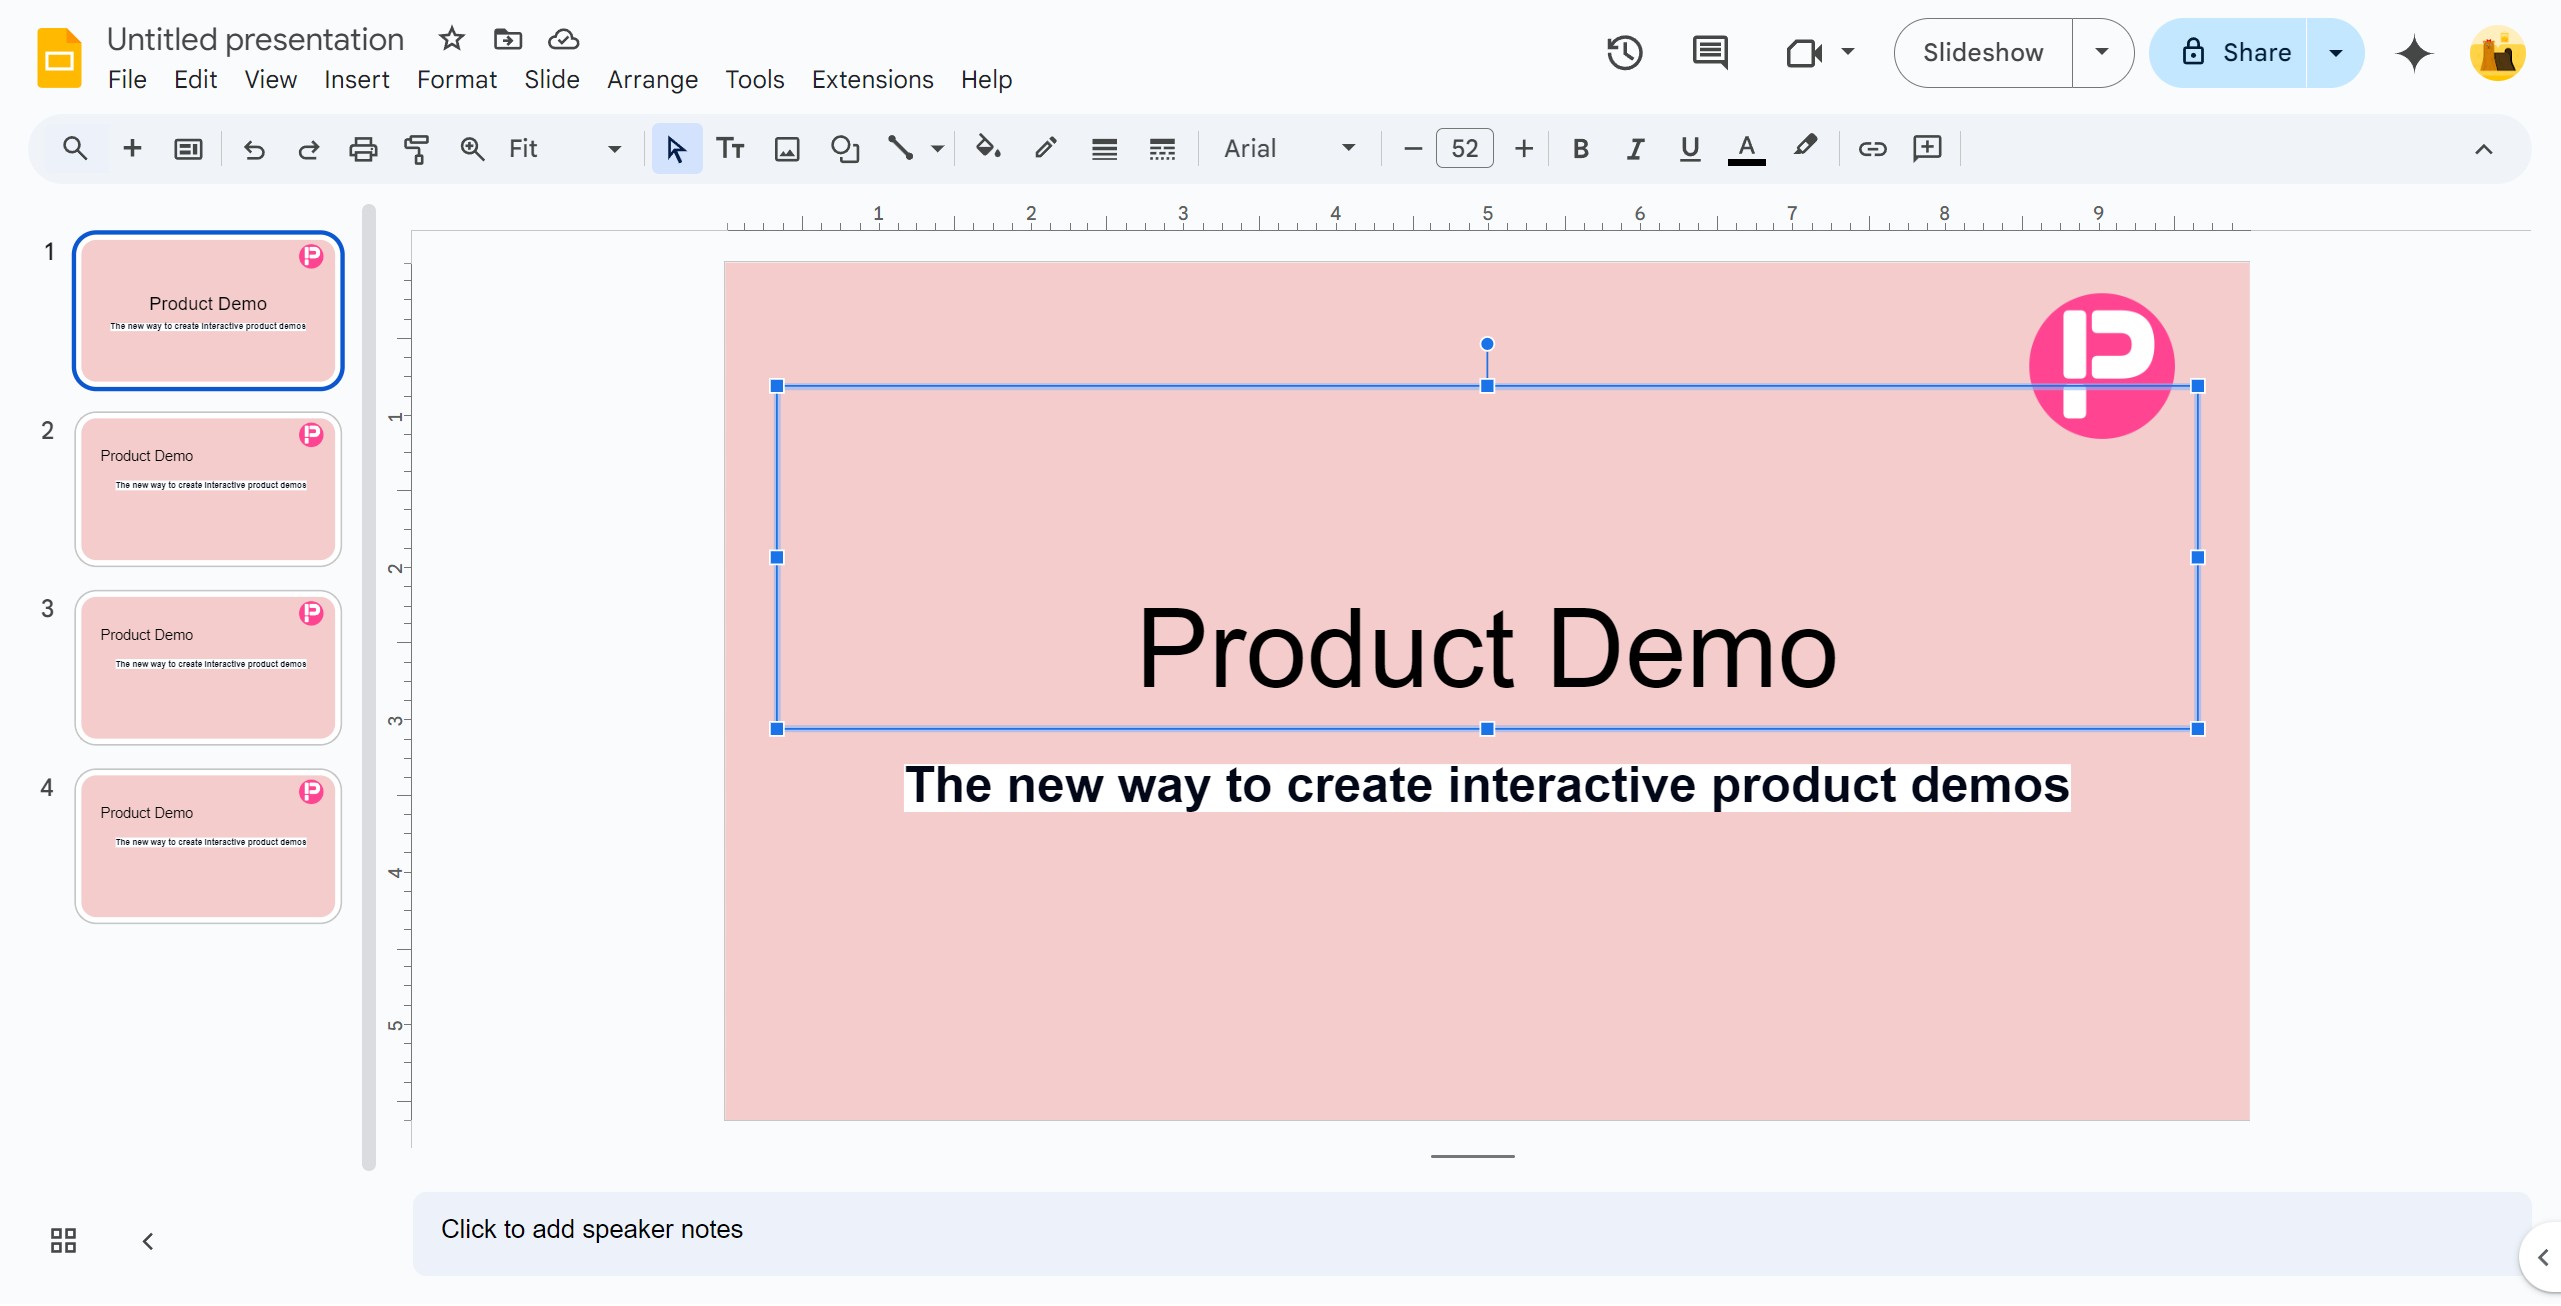The image size is (2561, 1306).
Task: Insert an image from toolbar
Action: tap(787, 149)
